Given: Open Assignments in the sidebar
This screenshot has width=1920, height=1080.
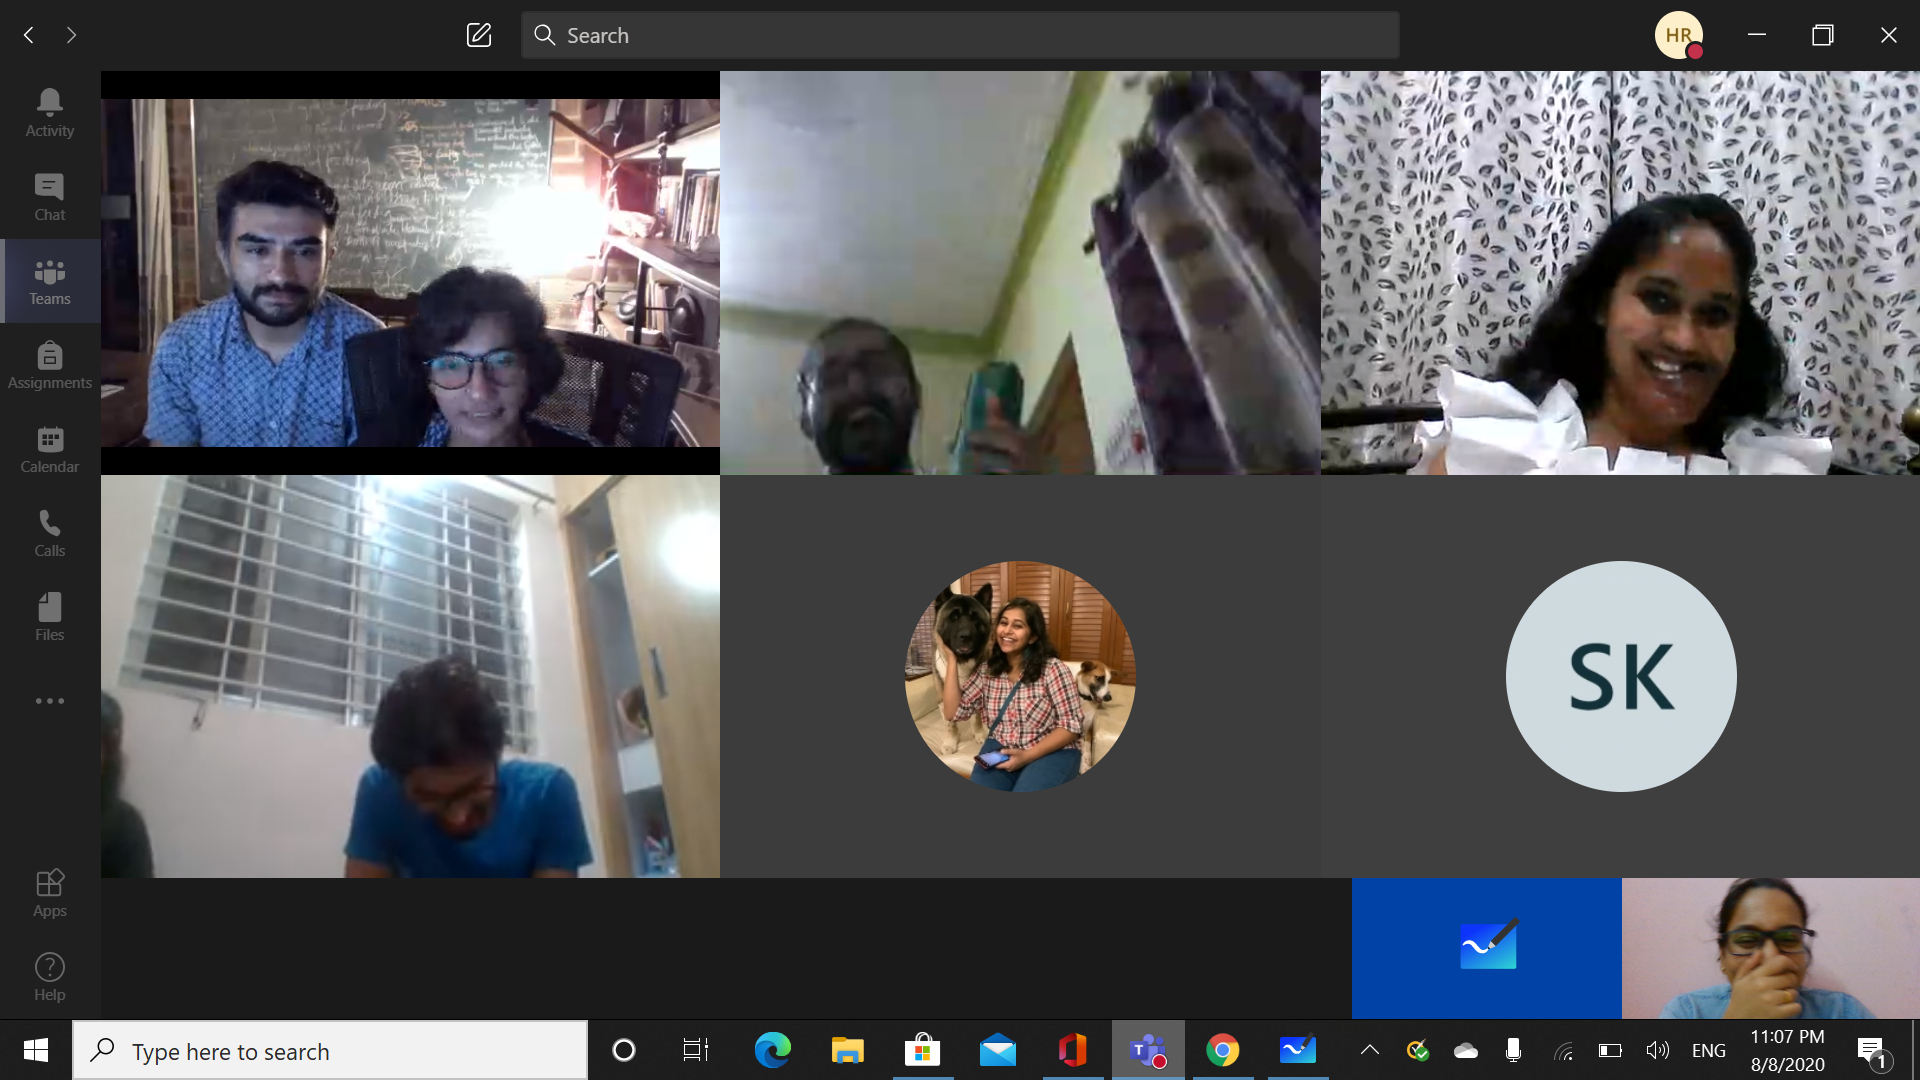Looking at the screenshot, I should pyautogui.click(x=49, y=365).
